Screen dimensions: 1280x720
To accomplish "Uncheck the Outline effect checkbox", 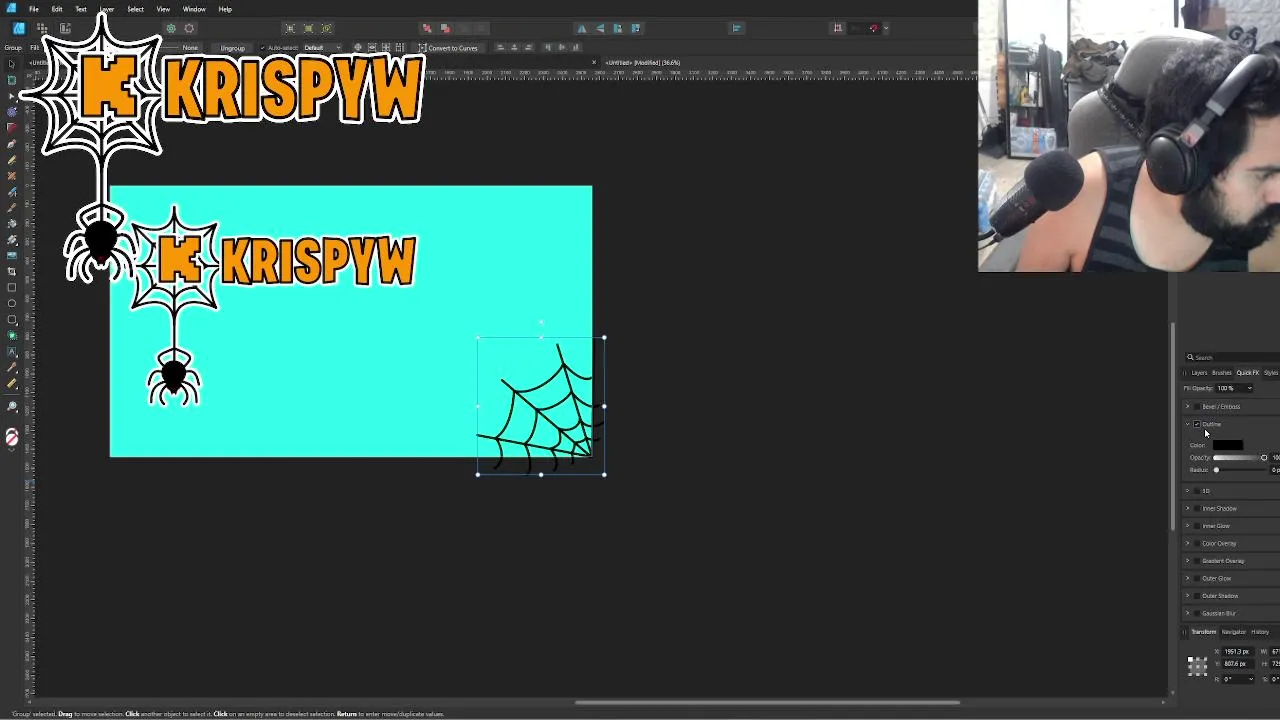I will (1197, 424).
